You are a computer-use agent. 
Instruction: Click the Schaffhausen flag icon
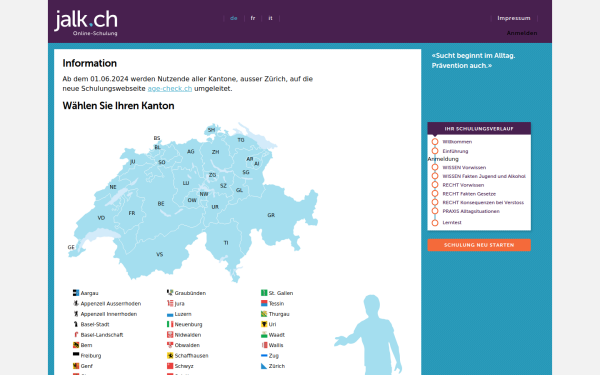pos(170,355)
